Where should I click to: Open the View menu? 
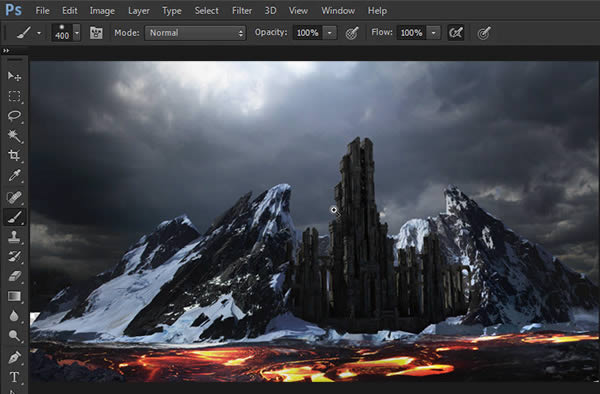pos(298,11)
